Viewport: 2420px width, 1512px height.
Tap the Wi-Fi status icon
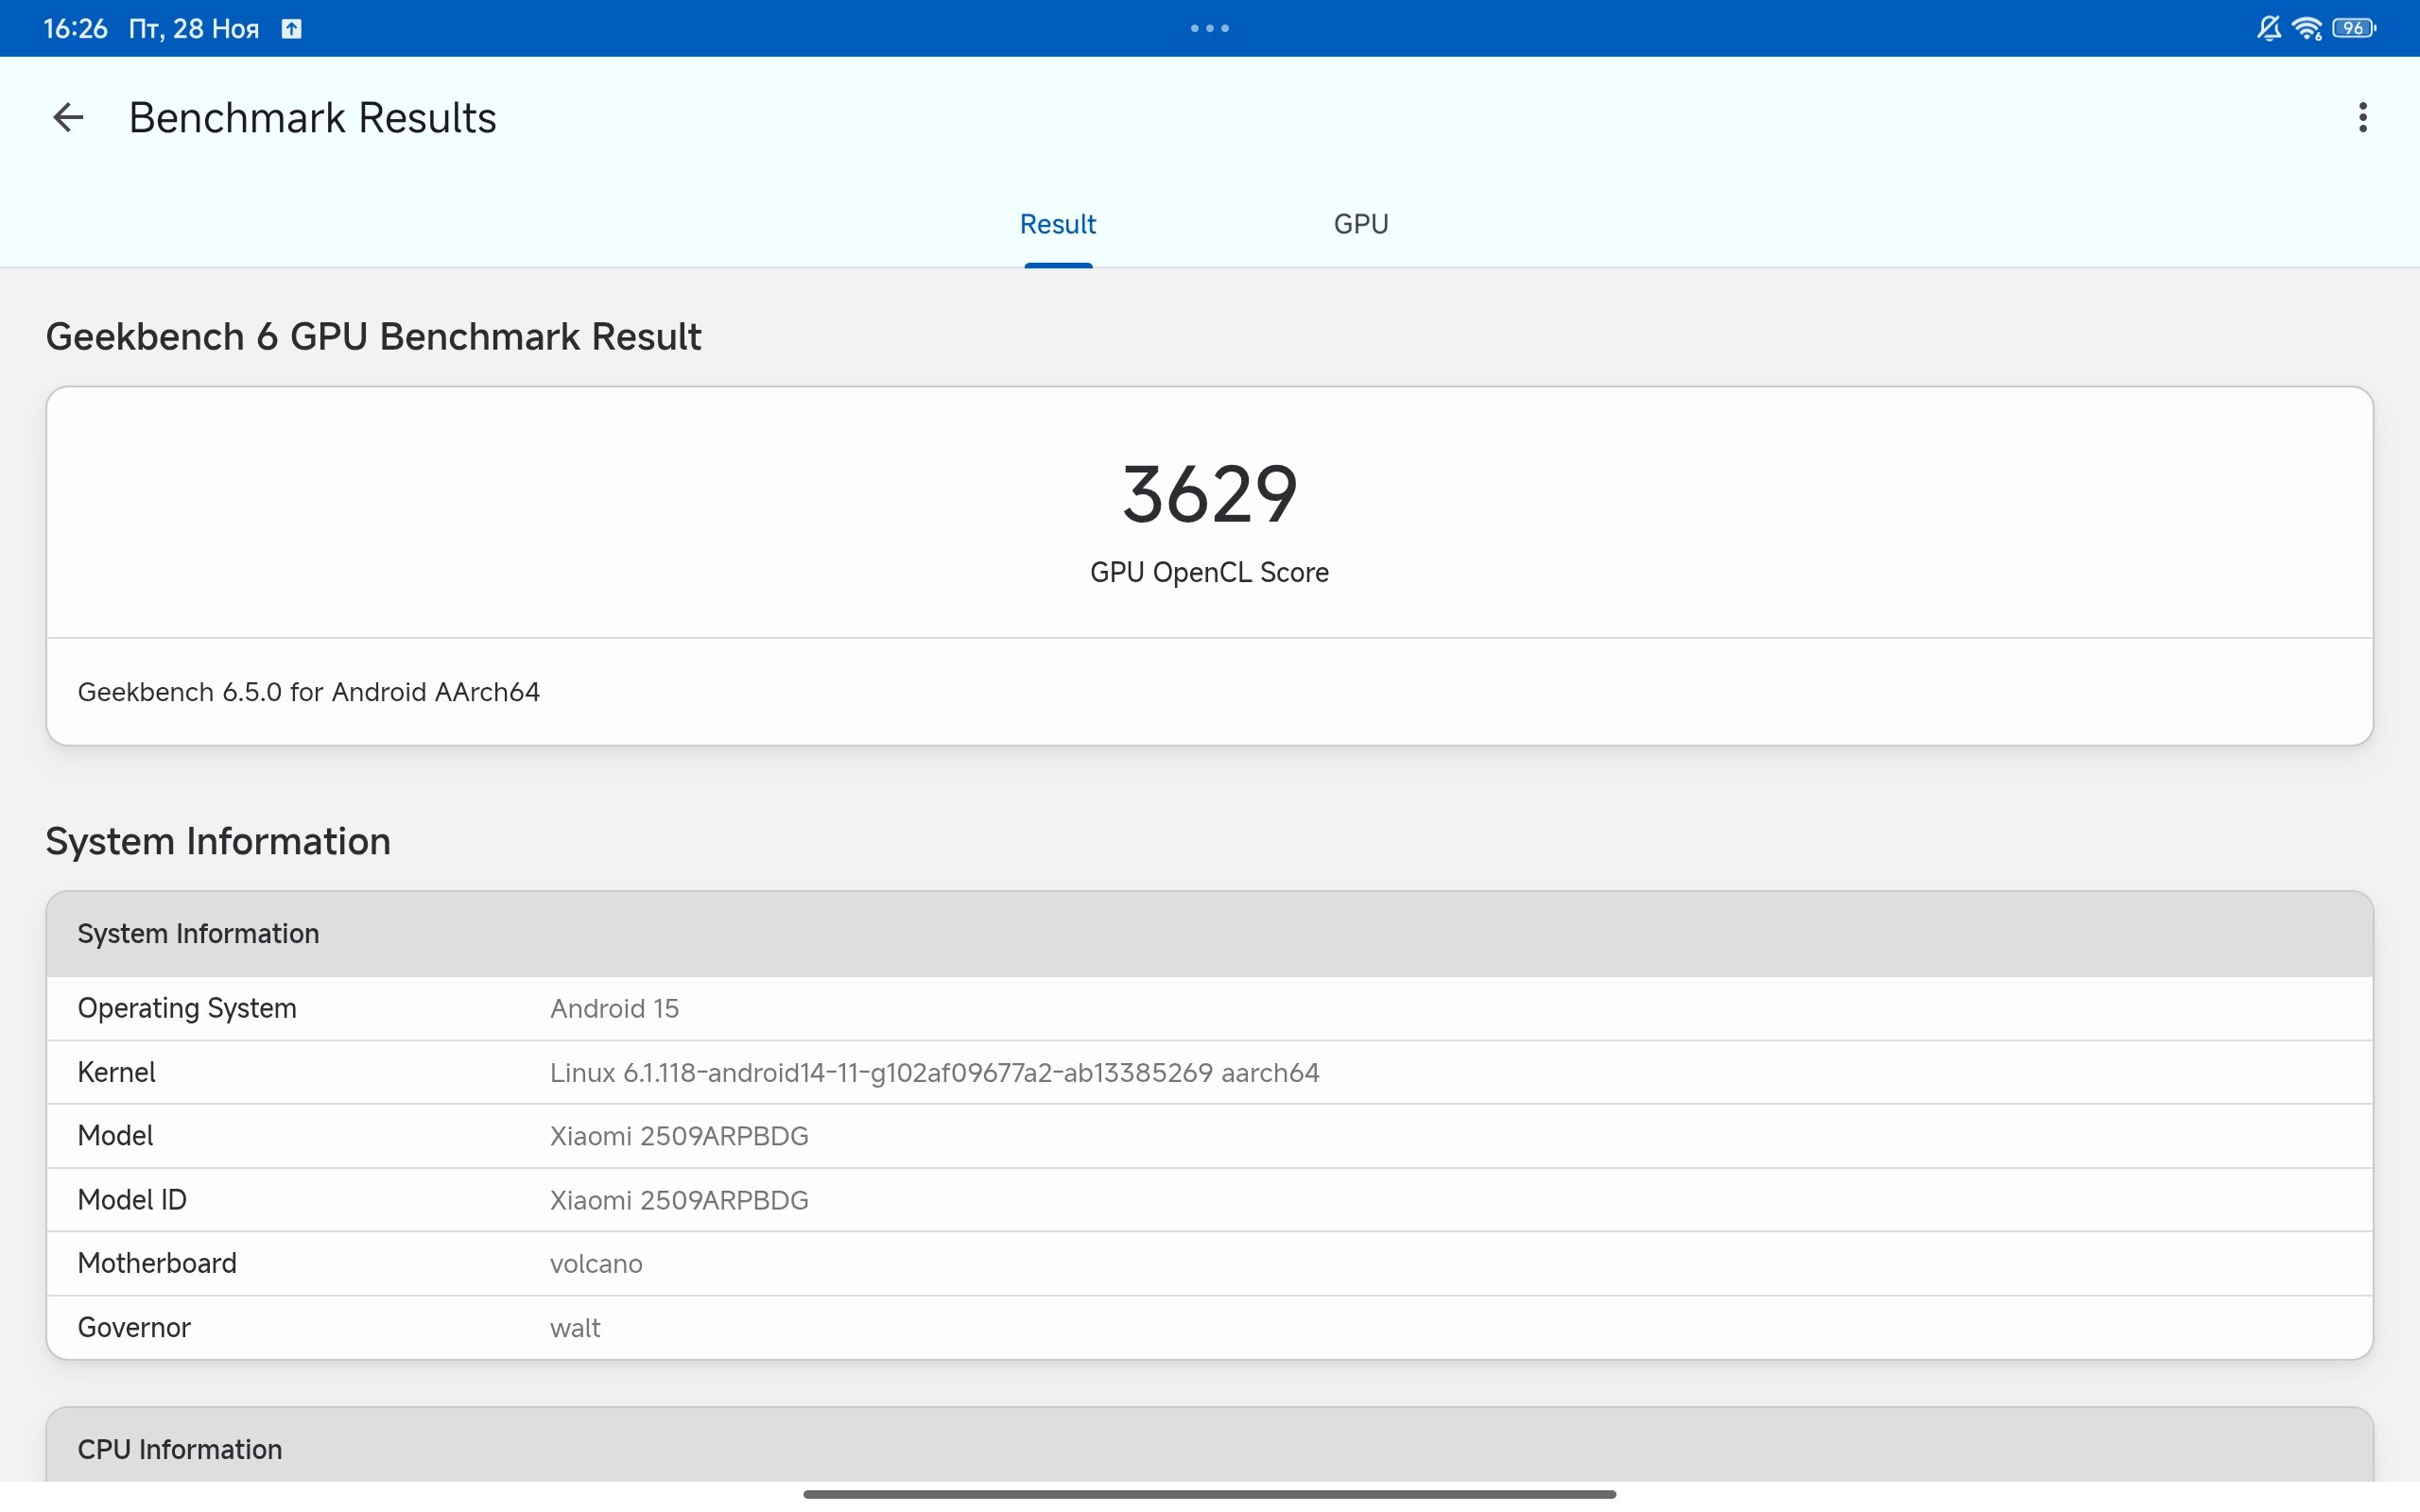point(2307,28)
